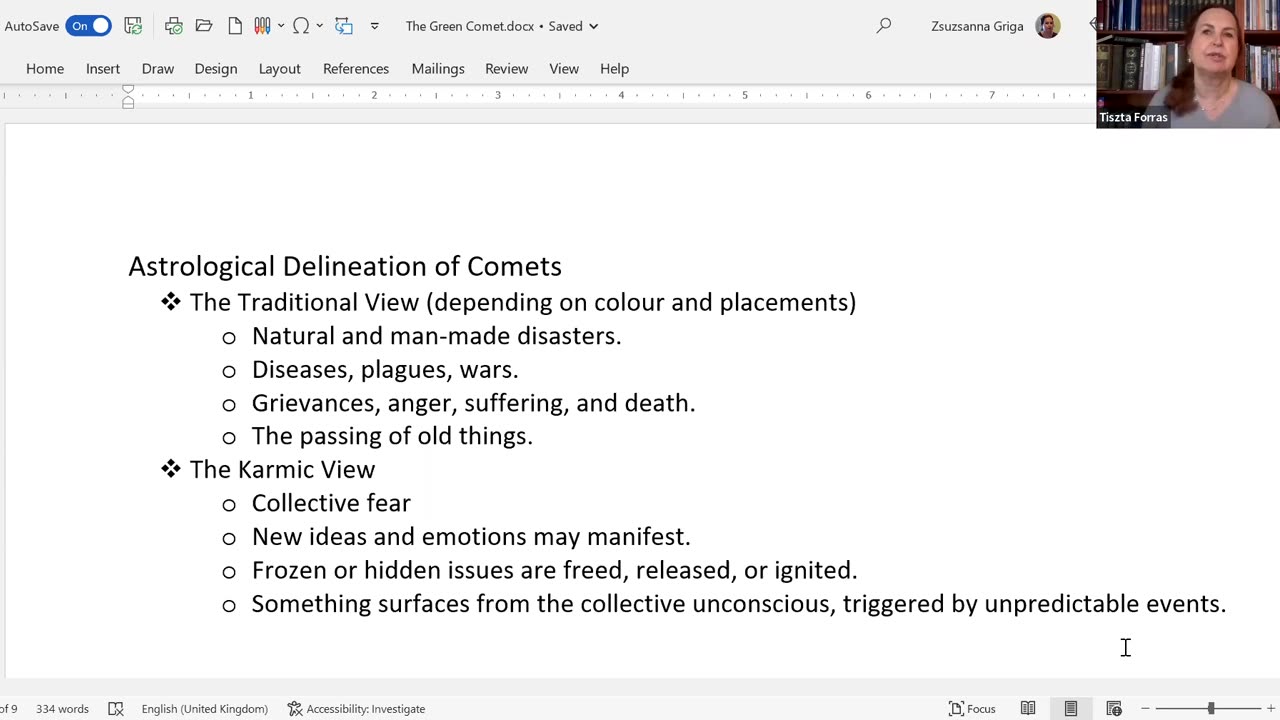This screenshot has height=720, width=1280.
Task: Open the Insert ribbon tab
Action: (103, 68)
